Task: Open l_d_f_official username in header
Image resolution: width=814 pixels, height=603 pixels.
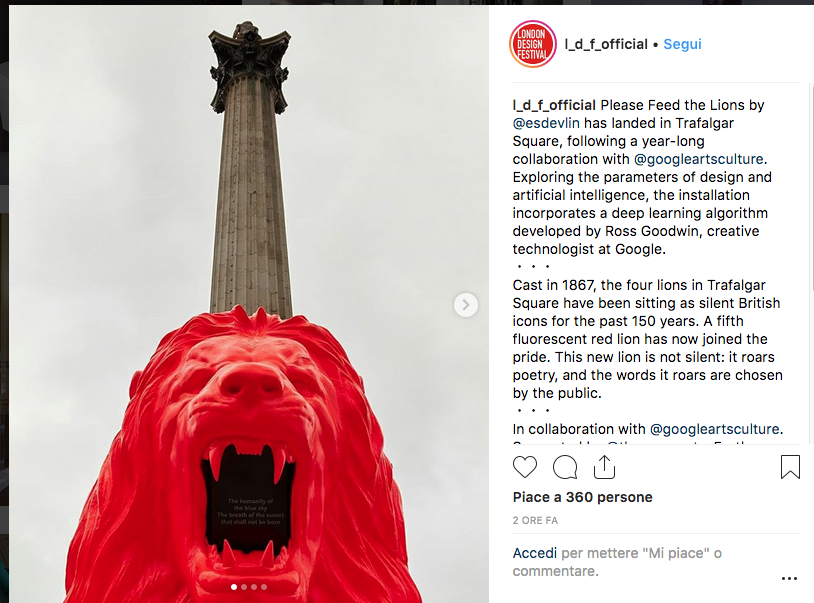Action: (606, 44)
